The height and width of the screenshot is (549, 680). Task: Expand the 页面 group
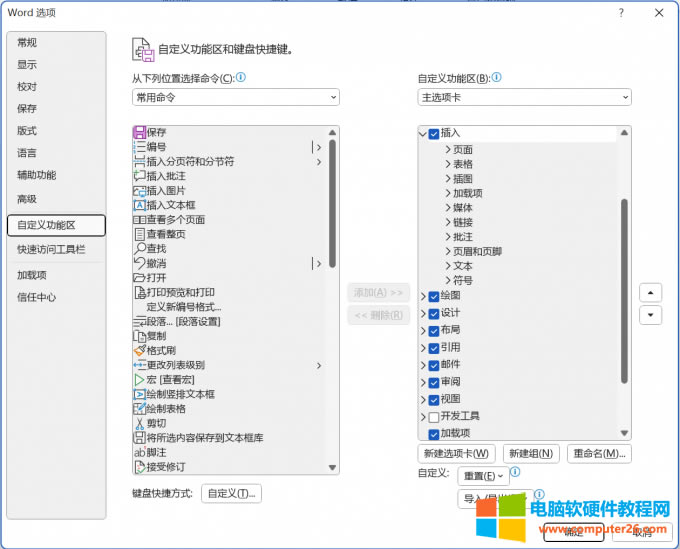tap(448, 150)
